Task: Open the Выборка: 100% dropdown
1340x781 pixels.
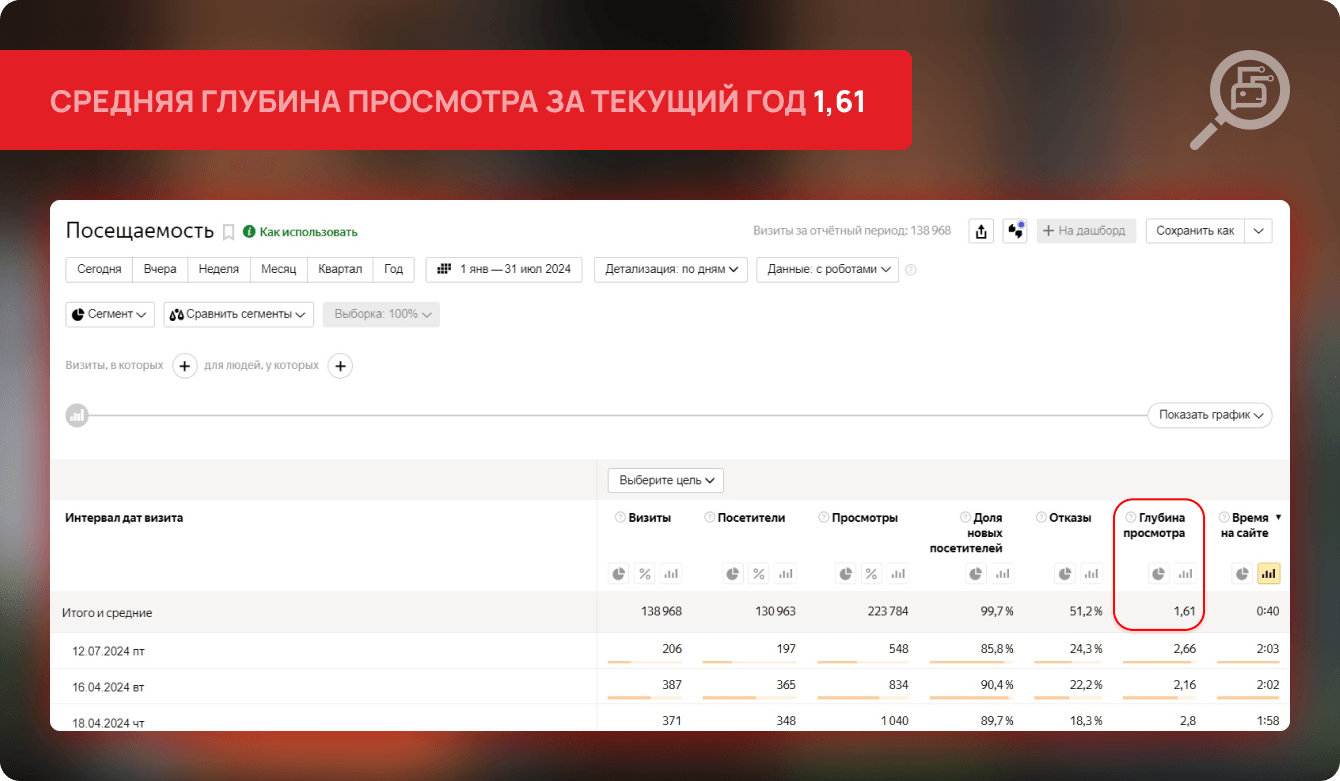Action: [381, 314]
